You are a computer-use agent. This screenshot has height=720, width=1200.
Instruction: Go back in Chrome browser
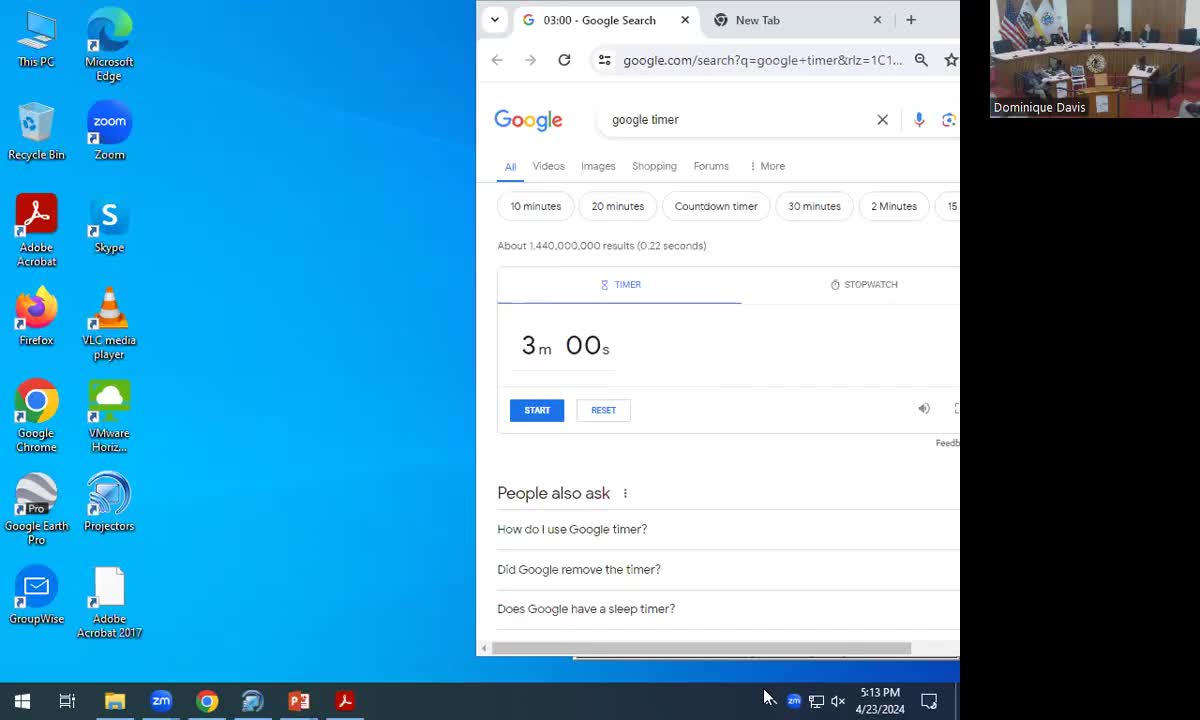[x=497, y=60]
